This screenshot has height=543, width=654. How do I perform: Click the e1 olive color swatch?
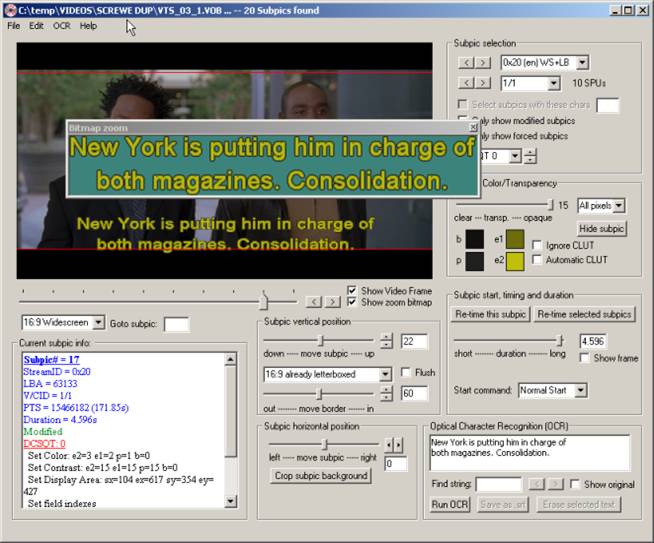[514, 239]
